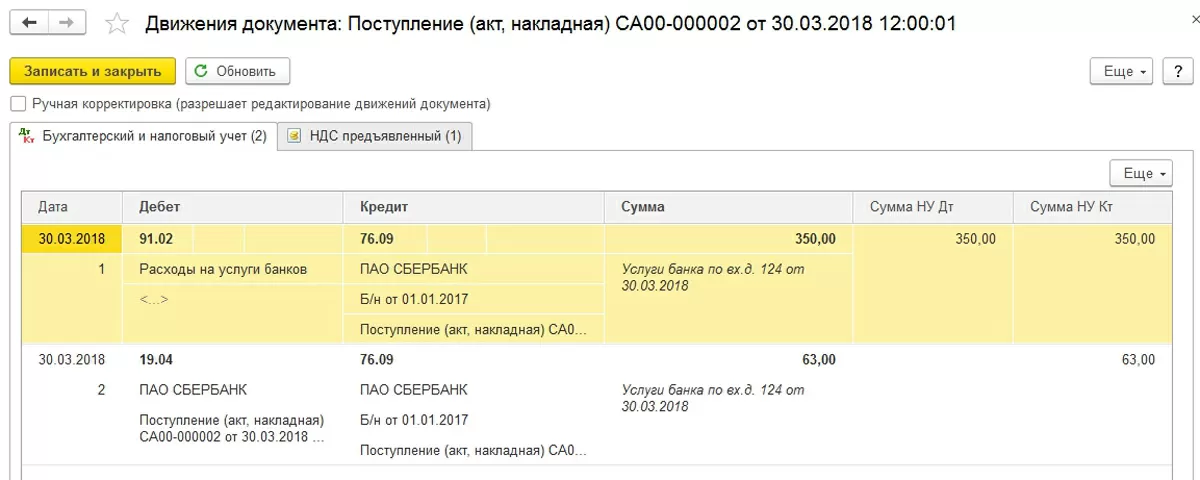Viewport: 1200px width, 480px height.
Task: Click the Записать и закрыть button
Action: tap(92, 71)
